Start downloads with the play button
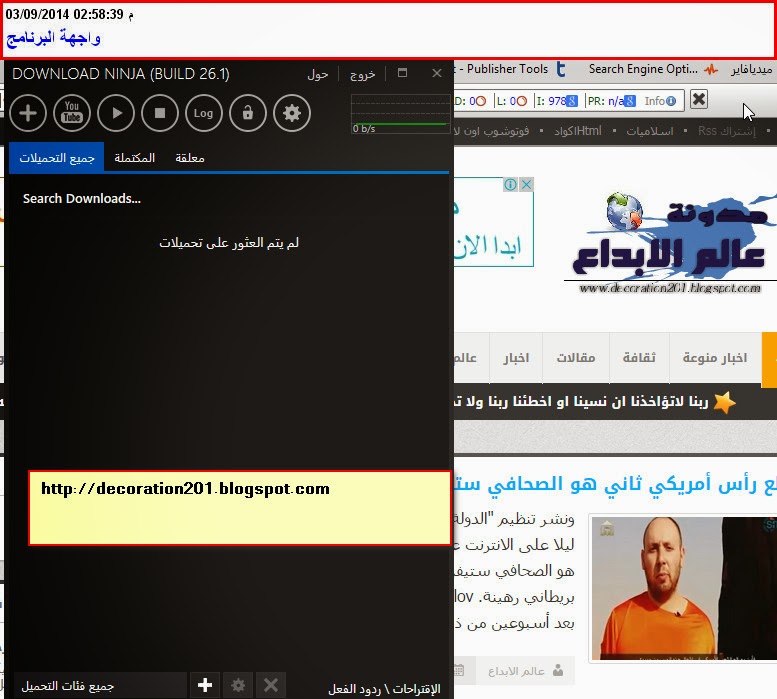Screen dimensions: 777x699 (x=116, y=113)
